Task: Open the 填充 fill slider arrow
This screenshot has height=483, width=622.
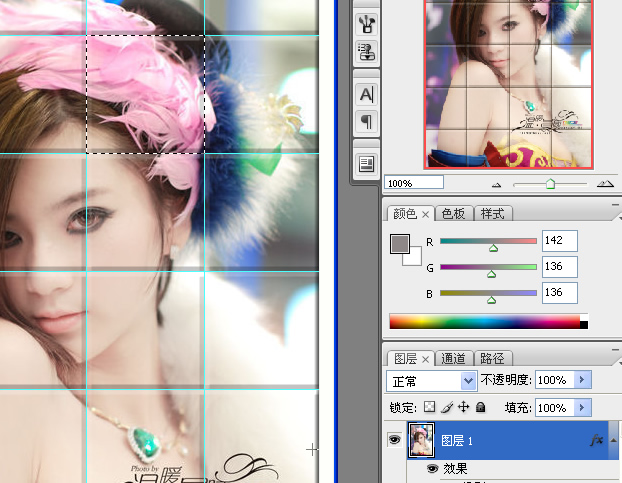Action: [x=582, y=407]
